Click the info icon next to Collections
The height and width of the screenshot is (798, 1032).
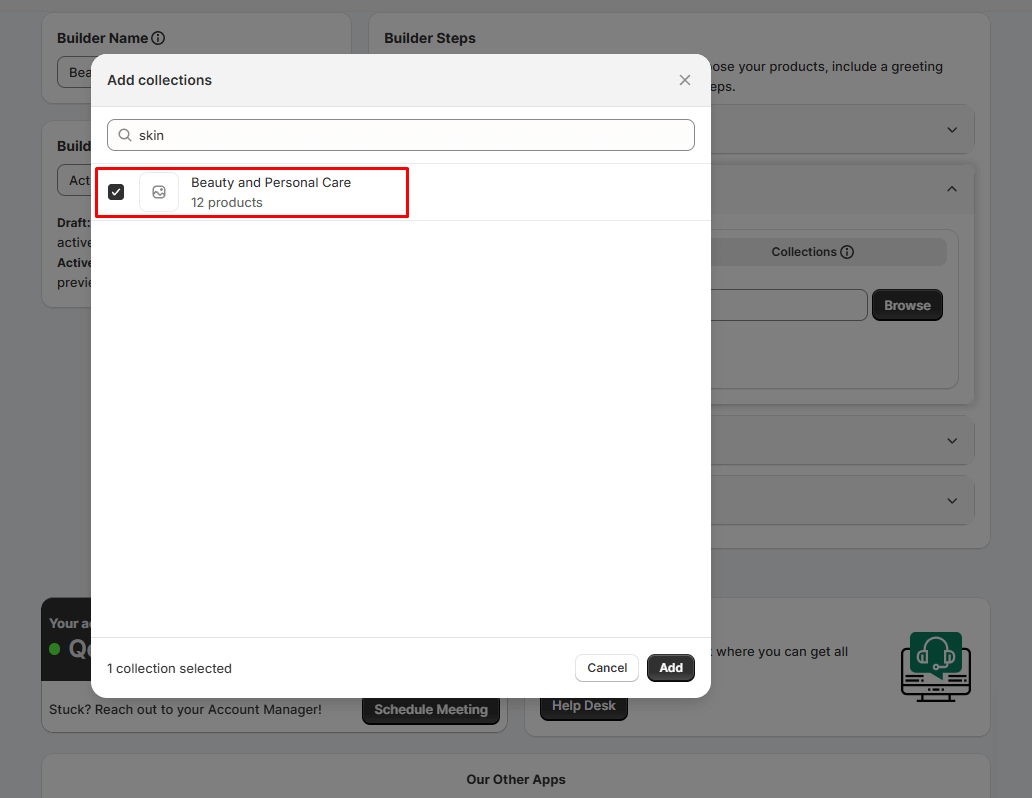click(847, 252)
